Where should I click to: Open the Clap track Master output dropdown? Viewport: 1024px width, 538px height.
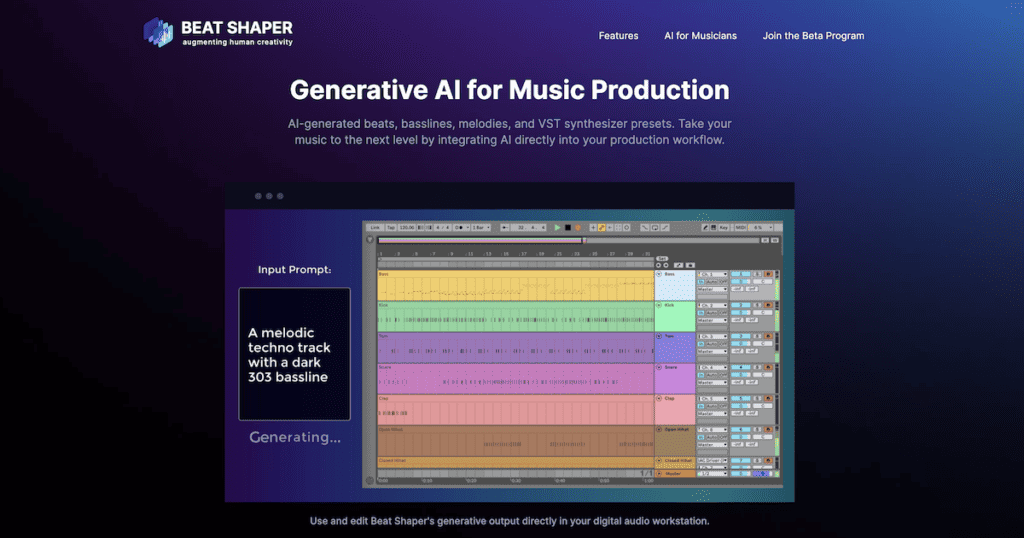(712, 413)
